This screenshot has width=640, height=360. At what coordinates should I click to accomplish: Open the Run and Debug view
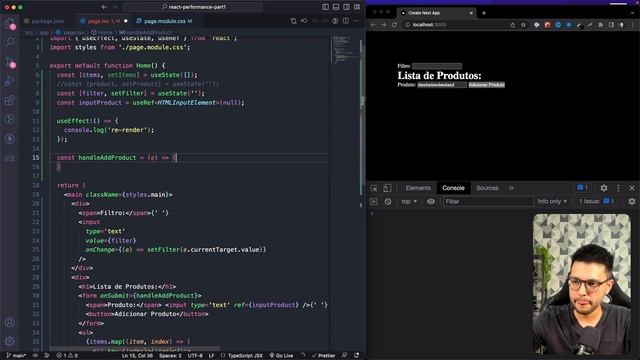[x=10, y=81]
